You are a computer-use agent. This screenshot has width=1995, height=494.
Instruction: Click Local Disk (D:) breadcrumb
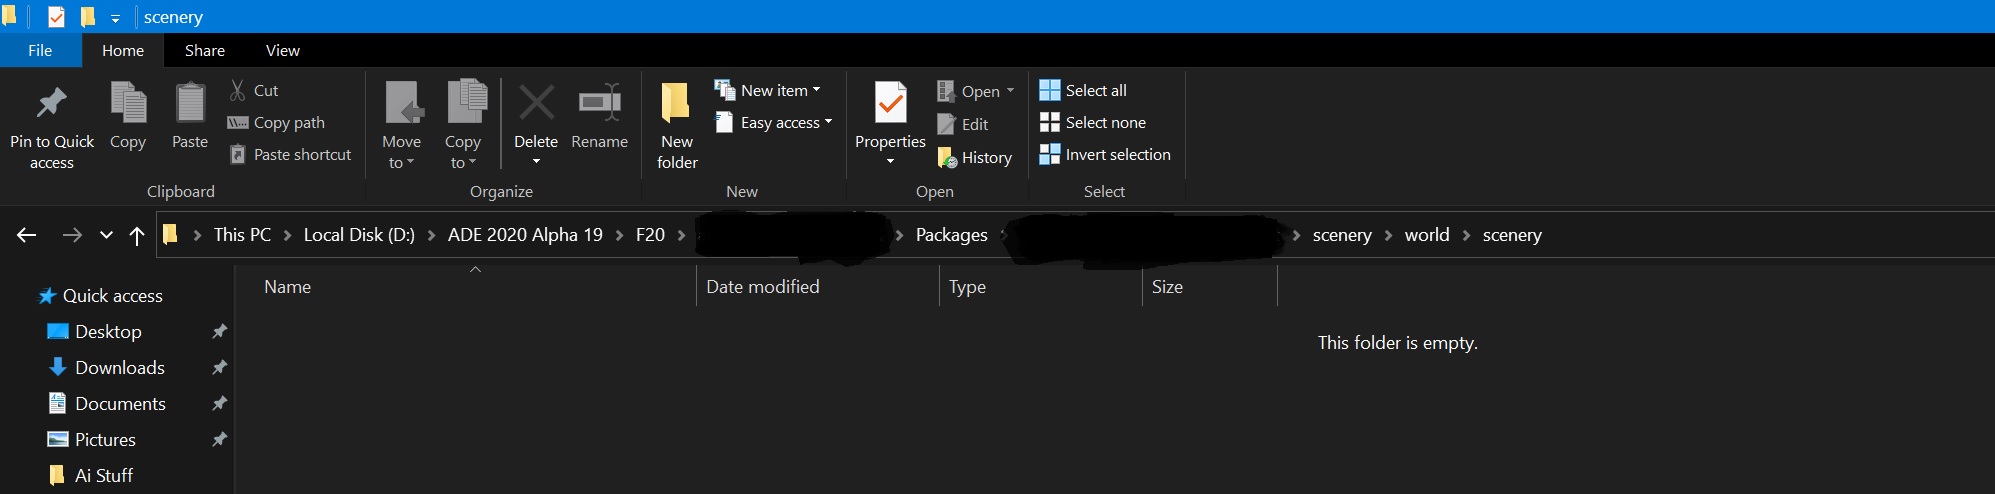[359, 235]
